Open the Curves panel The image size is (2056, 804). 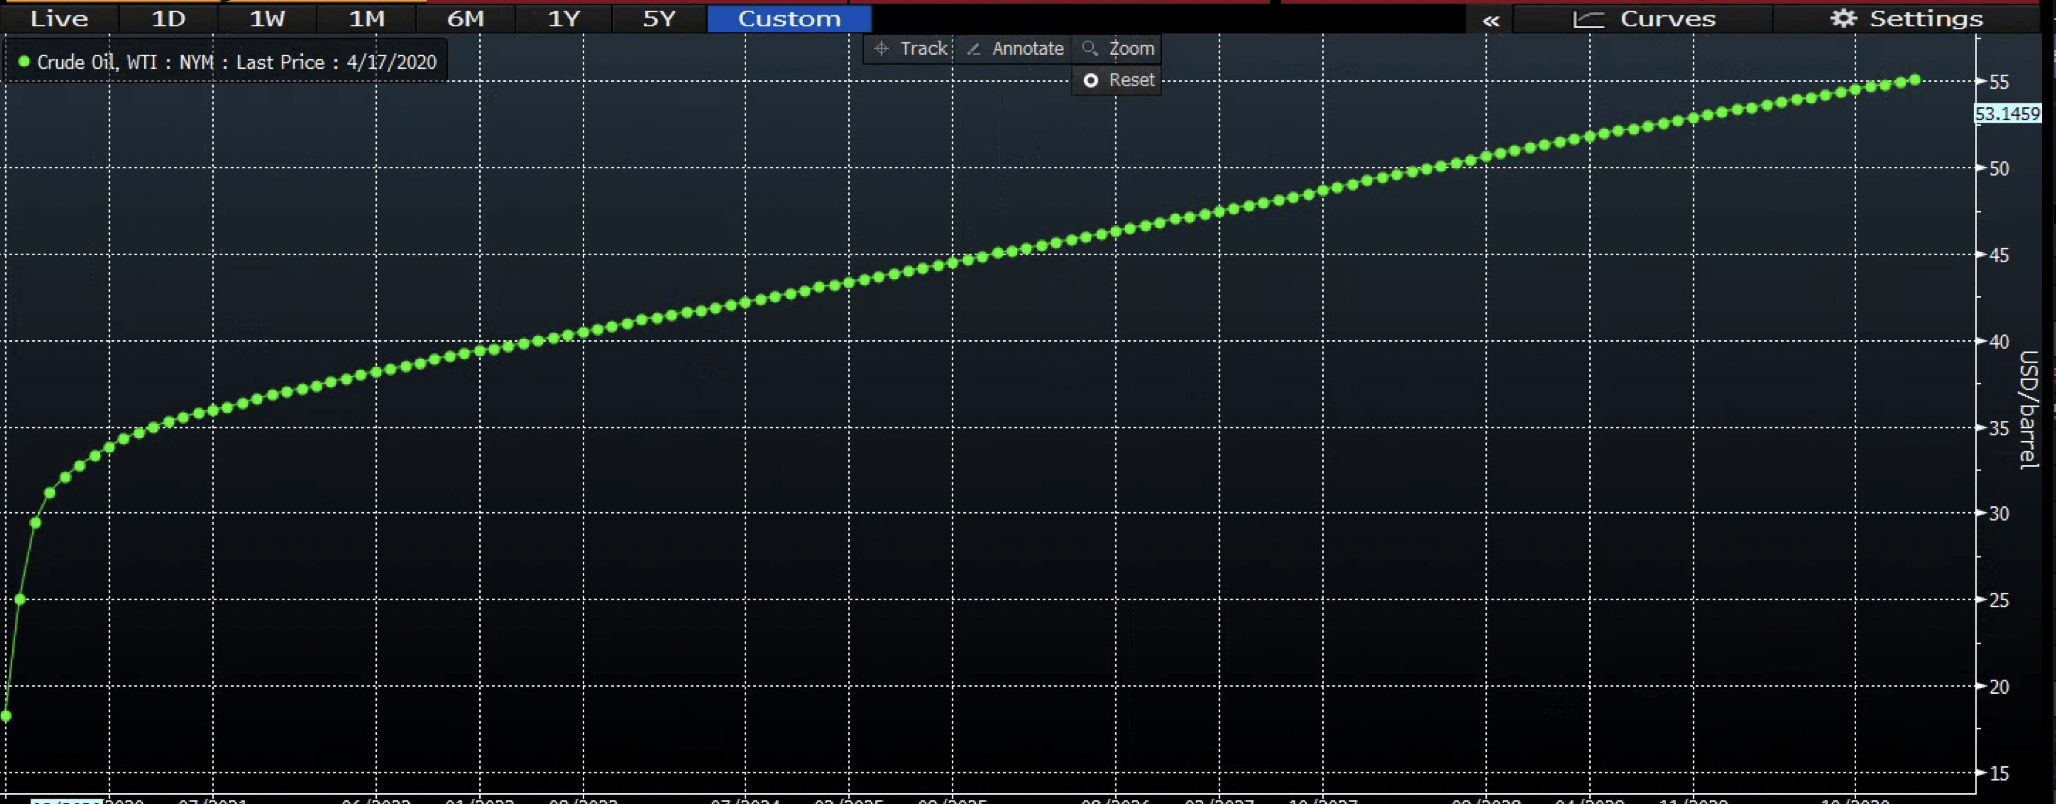point(1643,18)
